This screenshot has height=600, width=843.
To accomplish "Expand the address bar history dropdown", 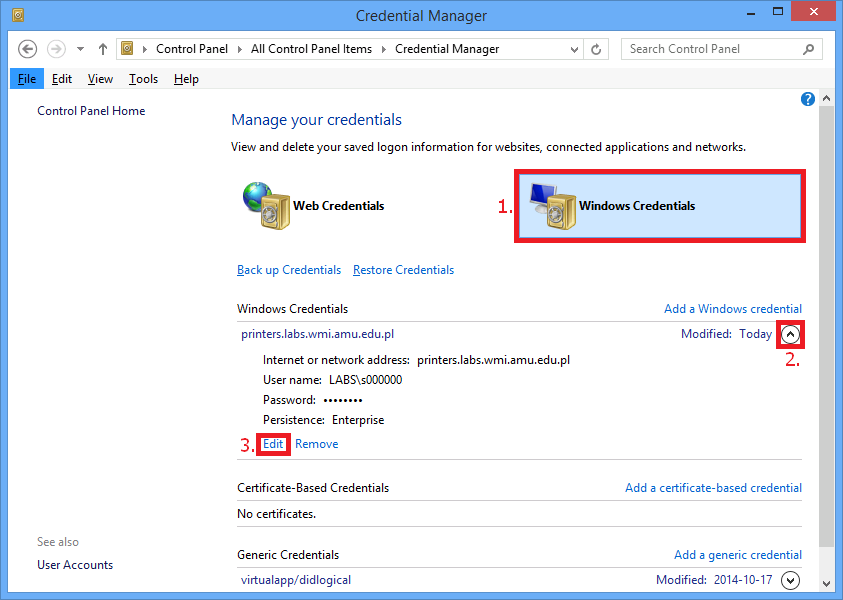I will tap(574, 49).
